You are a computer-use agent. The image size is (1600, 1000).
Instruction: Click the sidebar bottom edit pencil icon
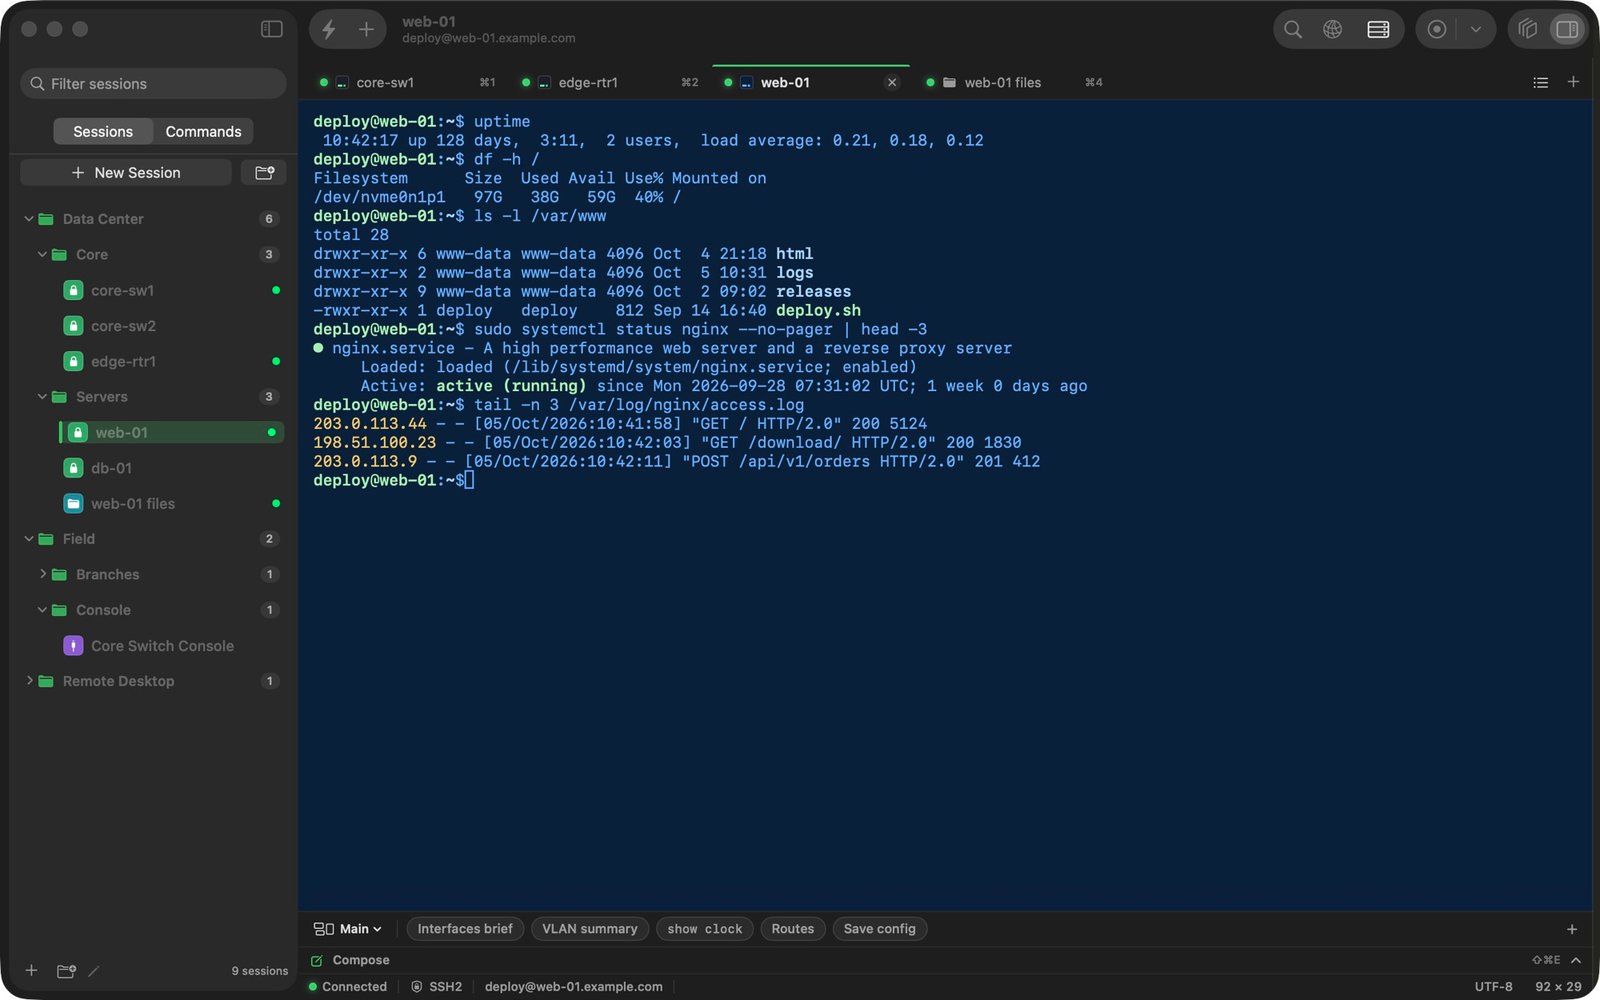[x=94, y=971]
